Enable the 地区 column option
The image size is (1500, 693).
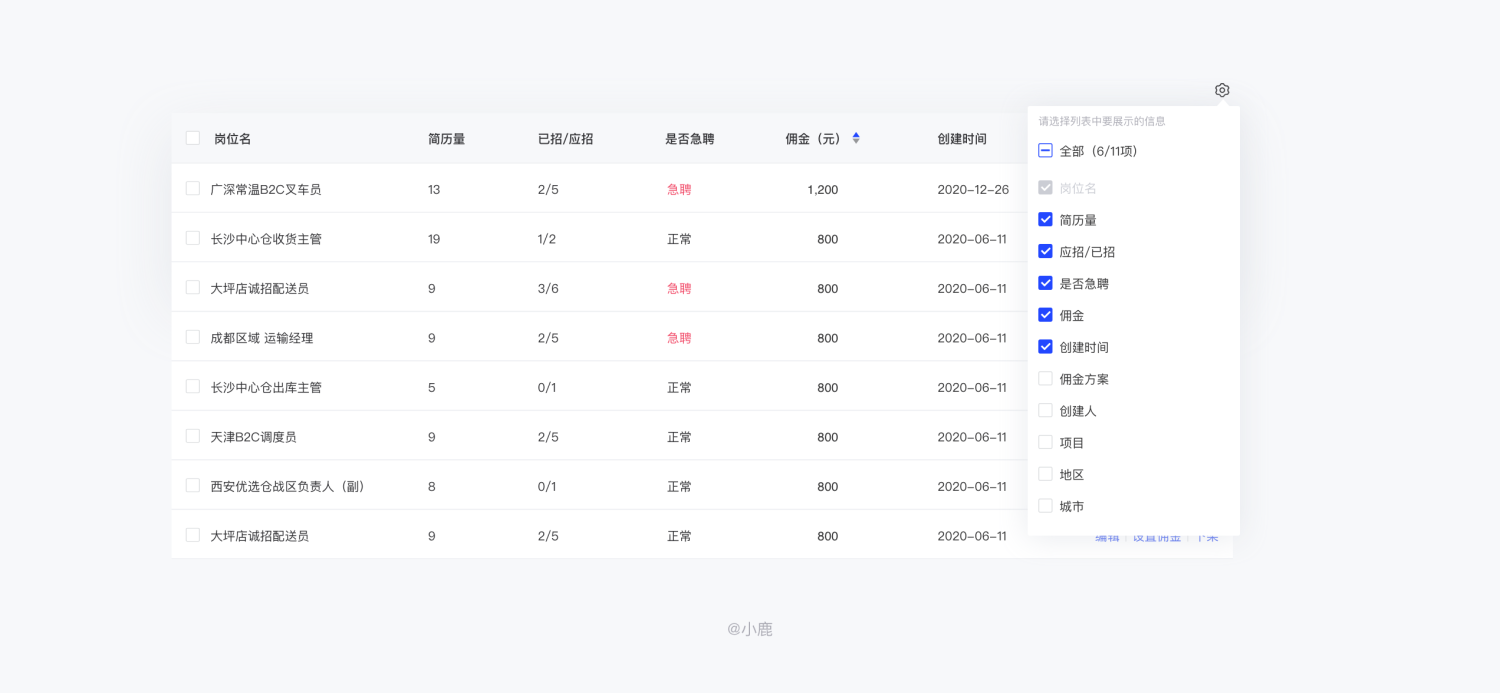tap(1045, 474)
